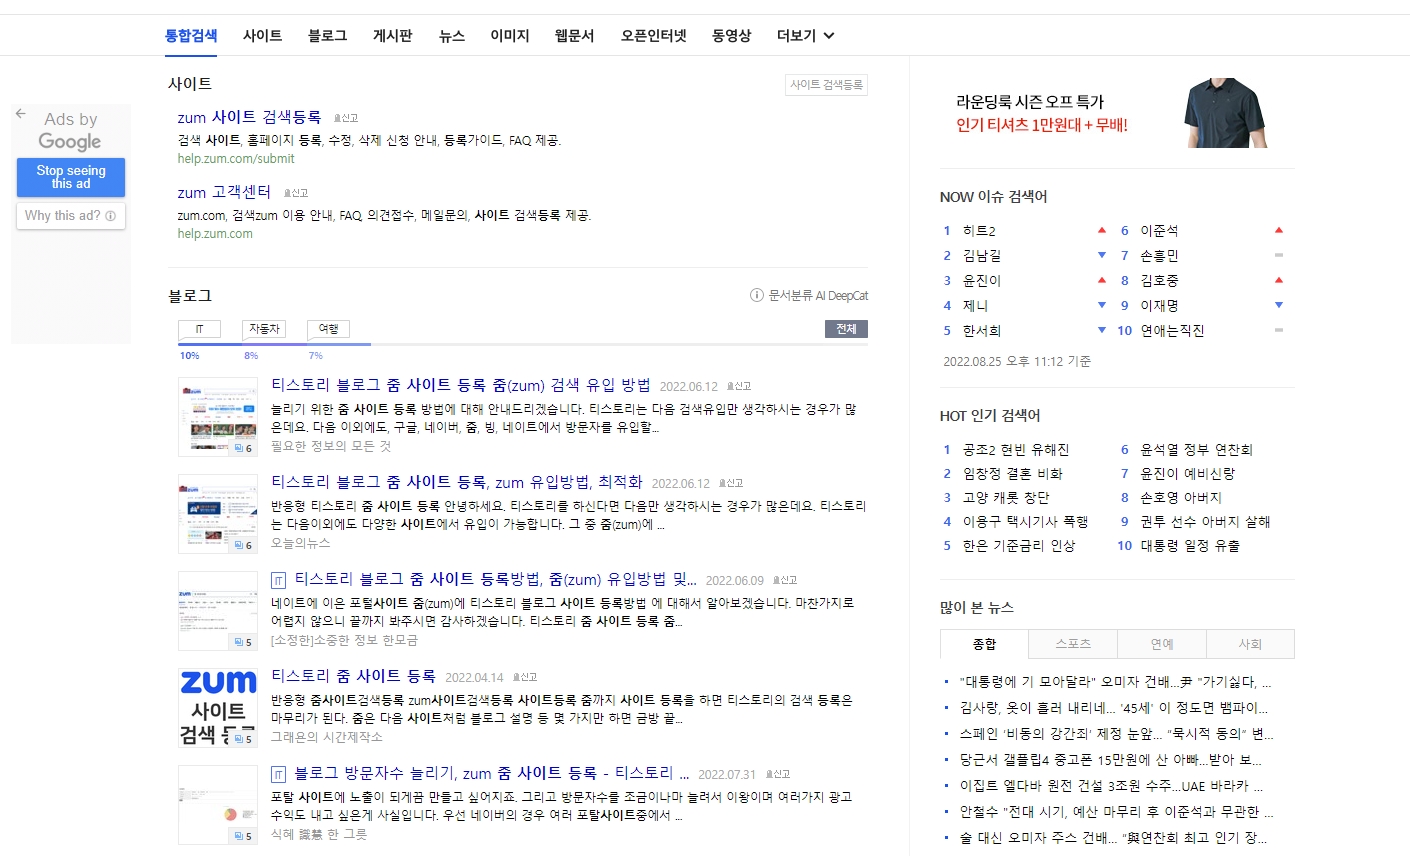Open the zum 사이트 검색등록 result link
This screenshot has height=856, width=1410.
tap(250, 117)
